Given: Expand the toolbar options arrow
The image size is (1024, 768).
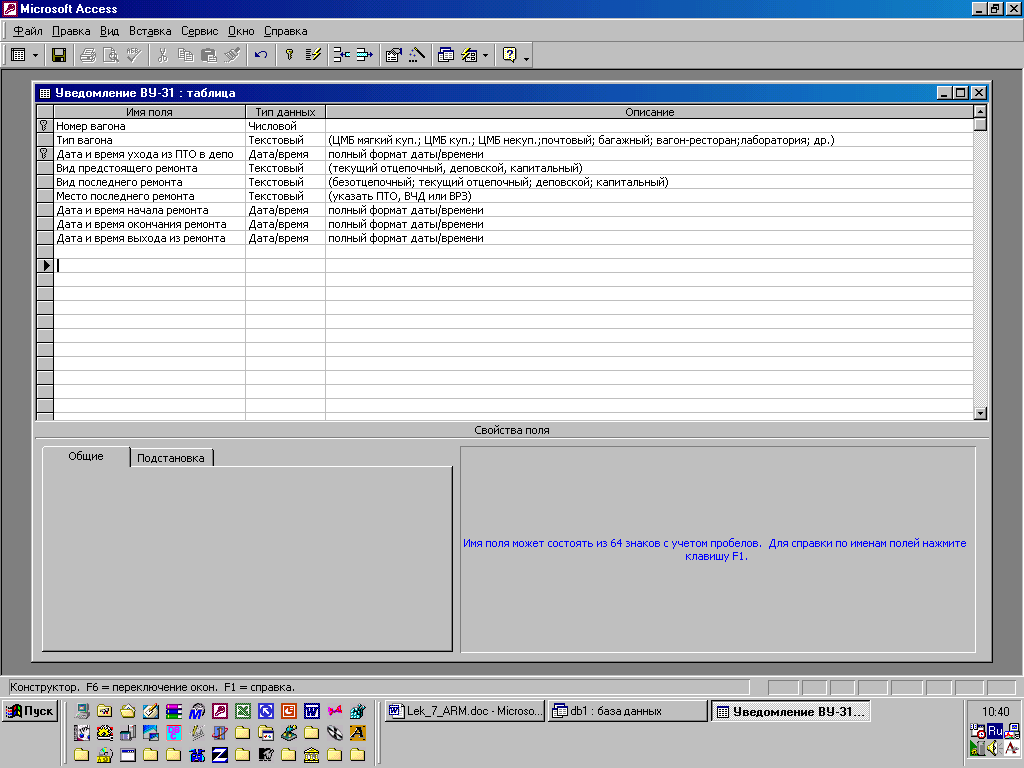Looking at the screenshot, I should (x=526, y=59).
